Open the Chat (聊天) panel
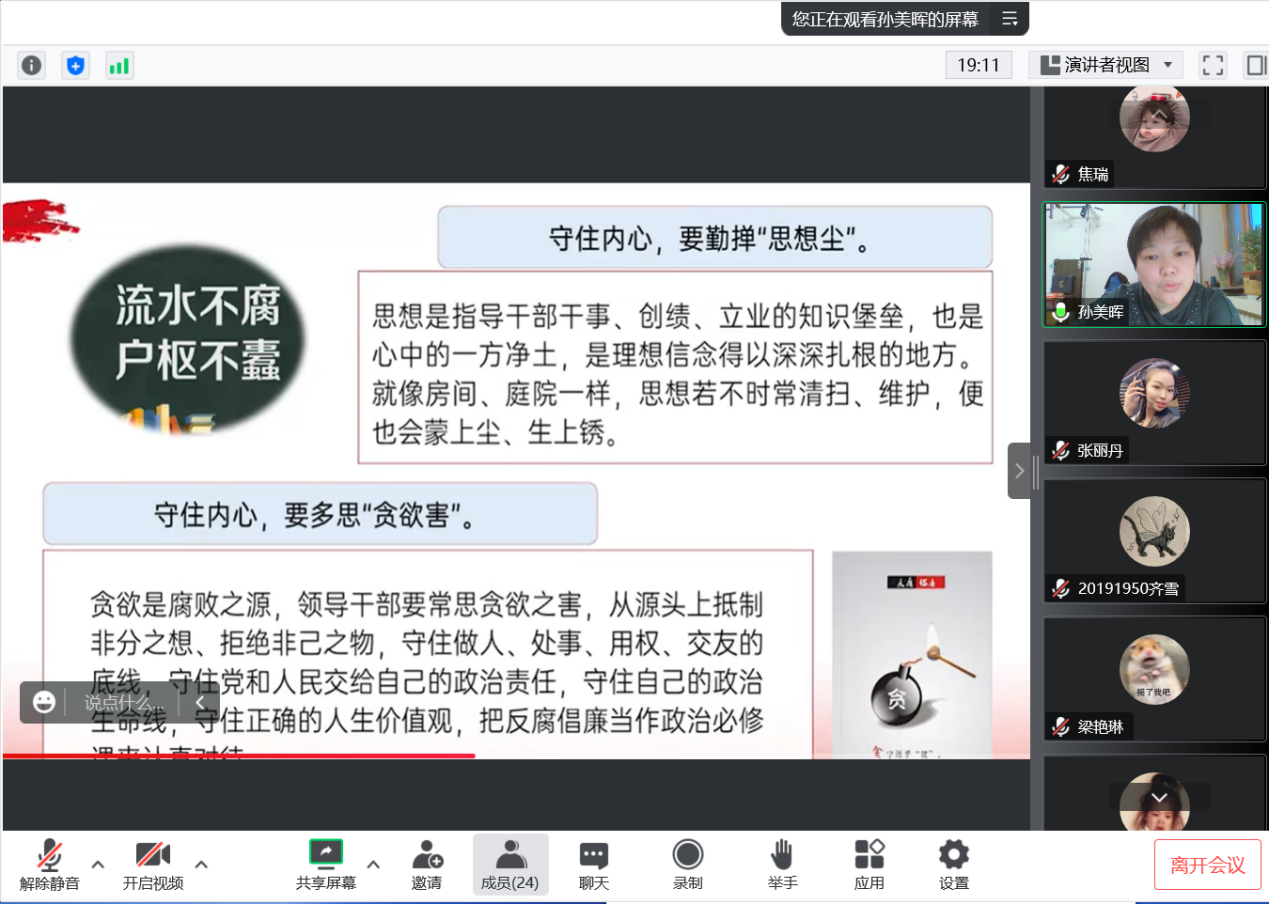The image size is (1269, 904). tap(594, 865)
